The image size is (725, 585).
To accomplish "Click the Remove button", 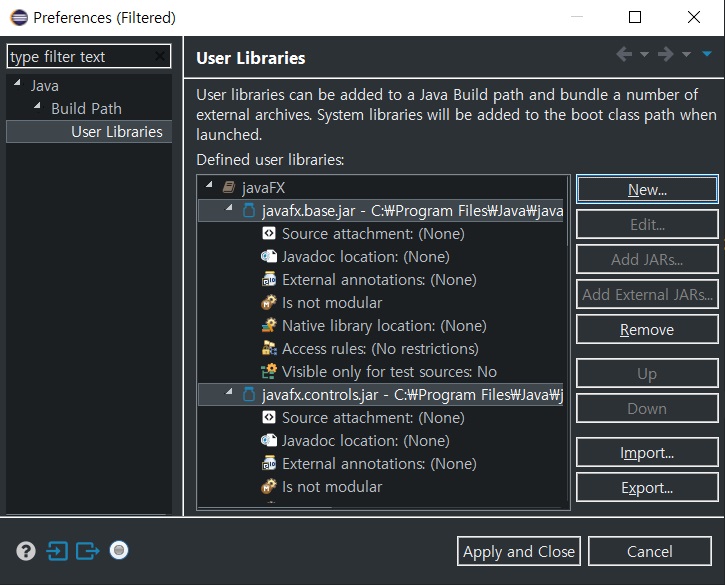I will pos(647,330).
